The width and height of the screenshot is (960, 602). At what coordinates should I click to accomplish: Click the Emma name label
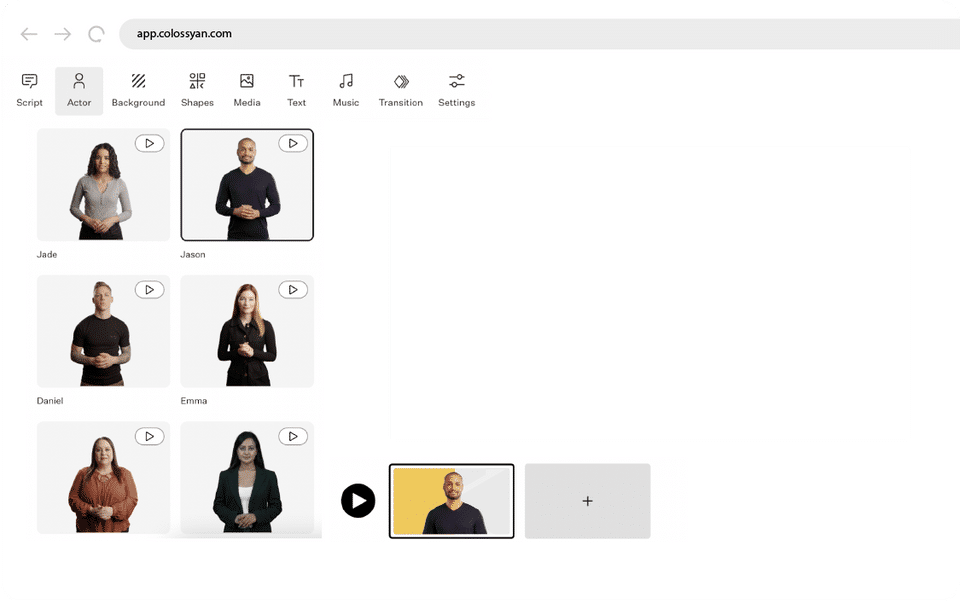pyautogui.click(x=194, y=401)
